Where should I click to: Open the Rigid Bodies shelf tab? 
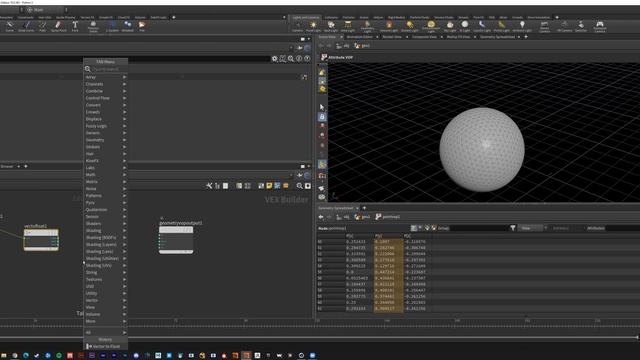click(396, 18)
